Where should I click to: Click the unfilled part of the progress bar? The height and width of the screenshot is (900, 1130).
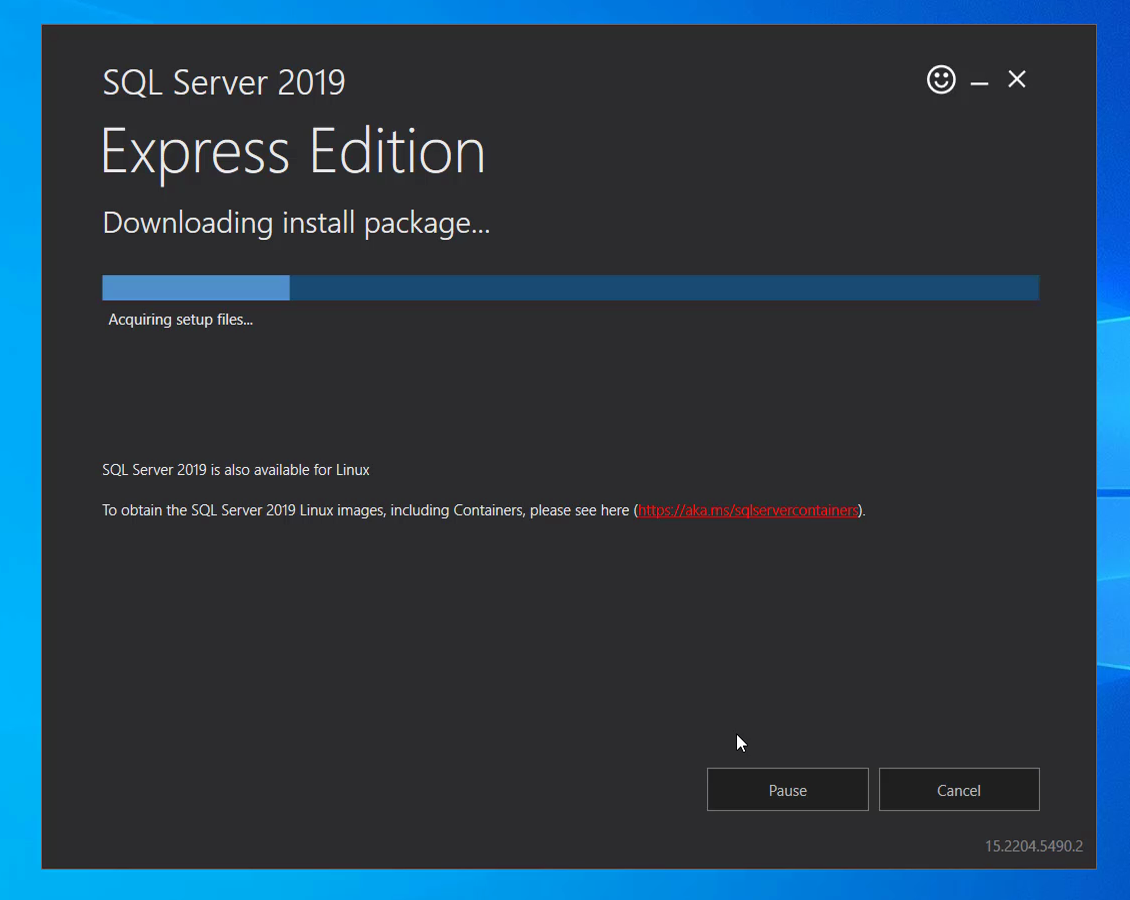coord(664,288)
